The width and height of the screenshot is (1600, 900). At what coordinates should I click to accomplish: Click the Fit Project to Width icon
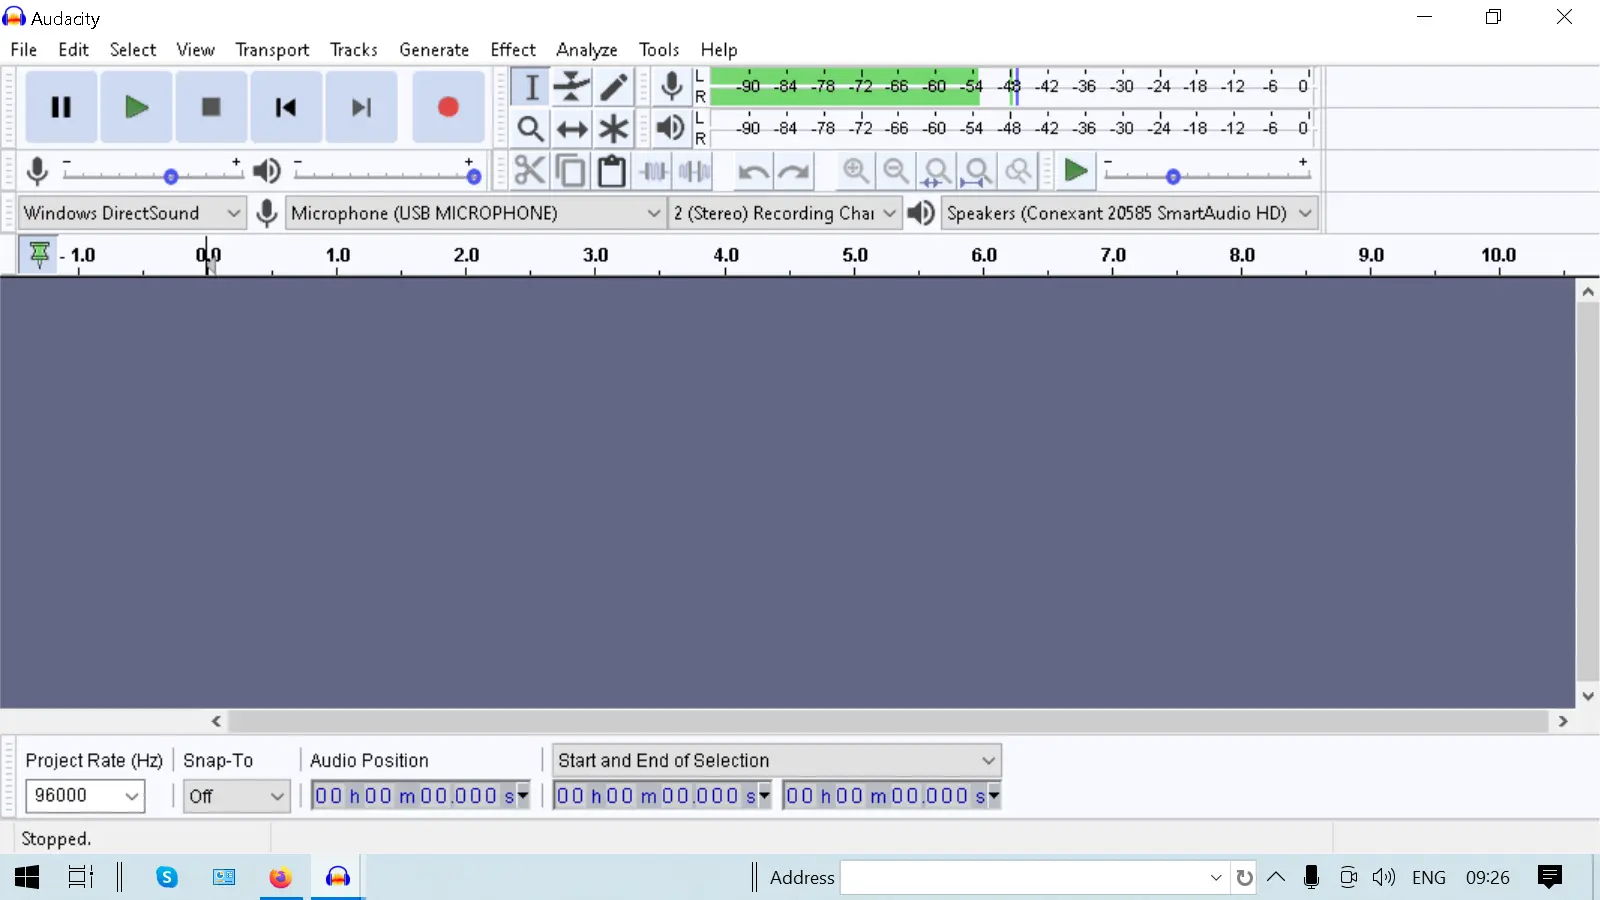[x=977, y=171]
